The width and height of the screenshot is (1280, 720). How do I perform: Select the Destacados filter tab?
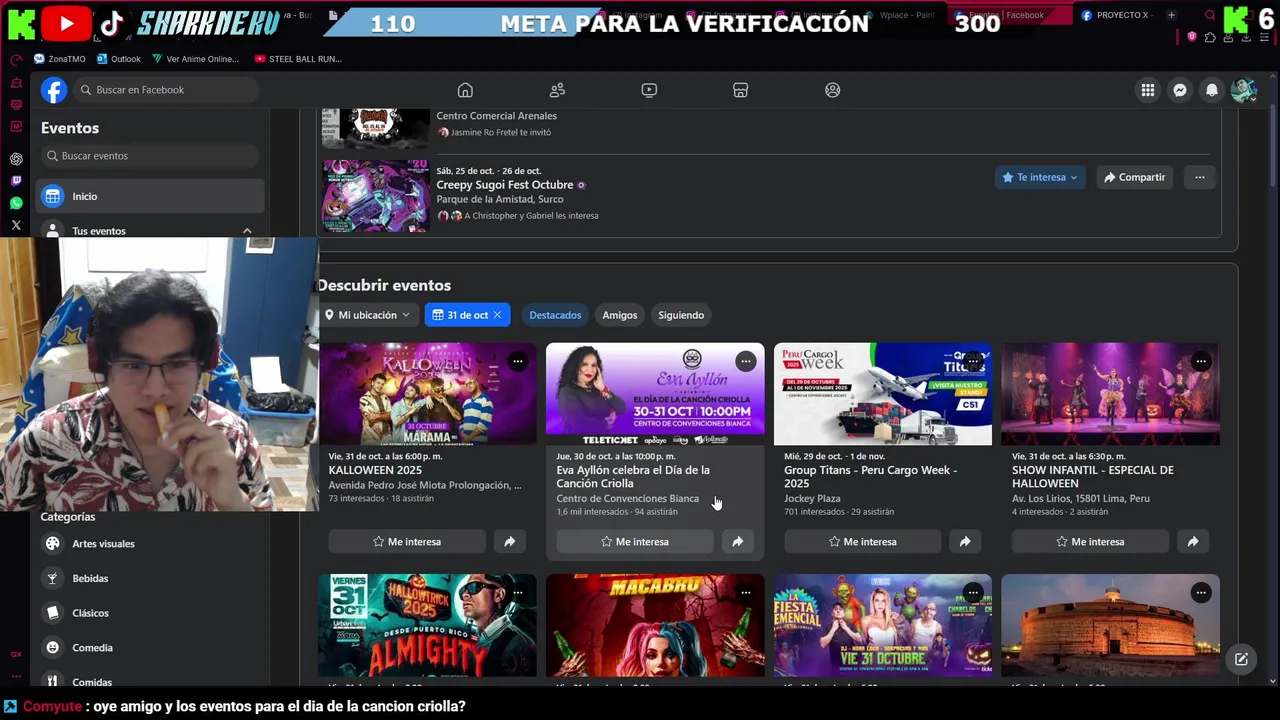(555, 315)
